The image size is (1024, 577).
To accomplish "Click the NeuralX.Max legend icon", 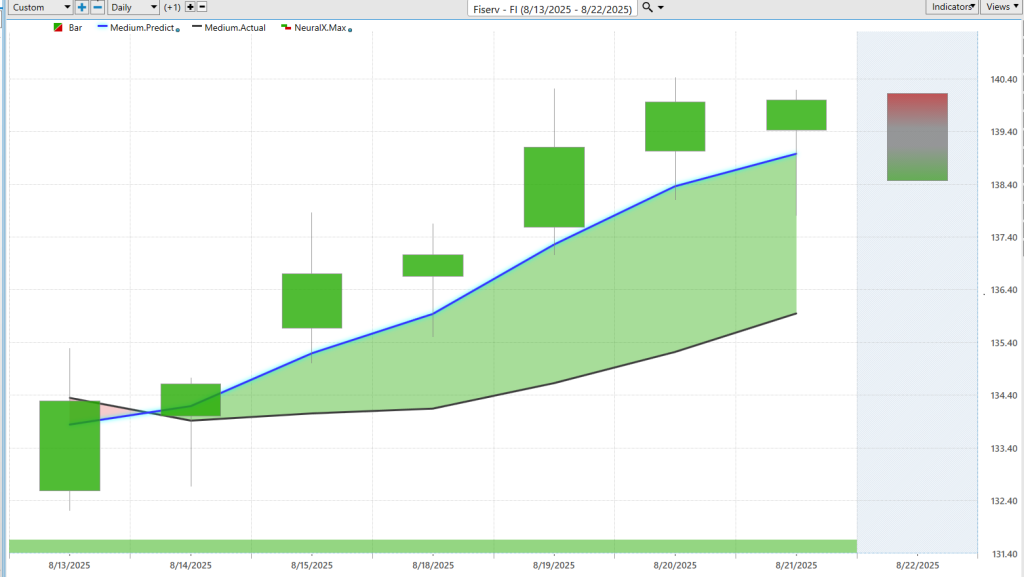I will 285,28.
